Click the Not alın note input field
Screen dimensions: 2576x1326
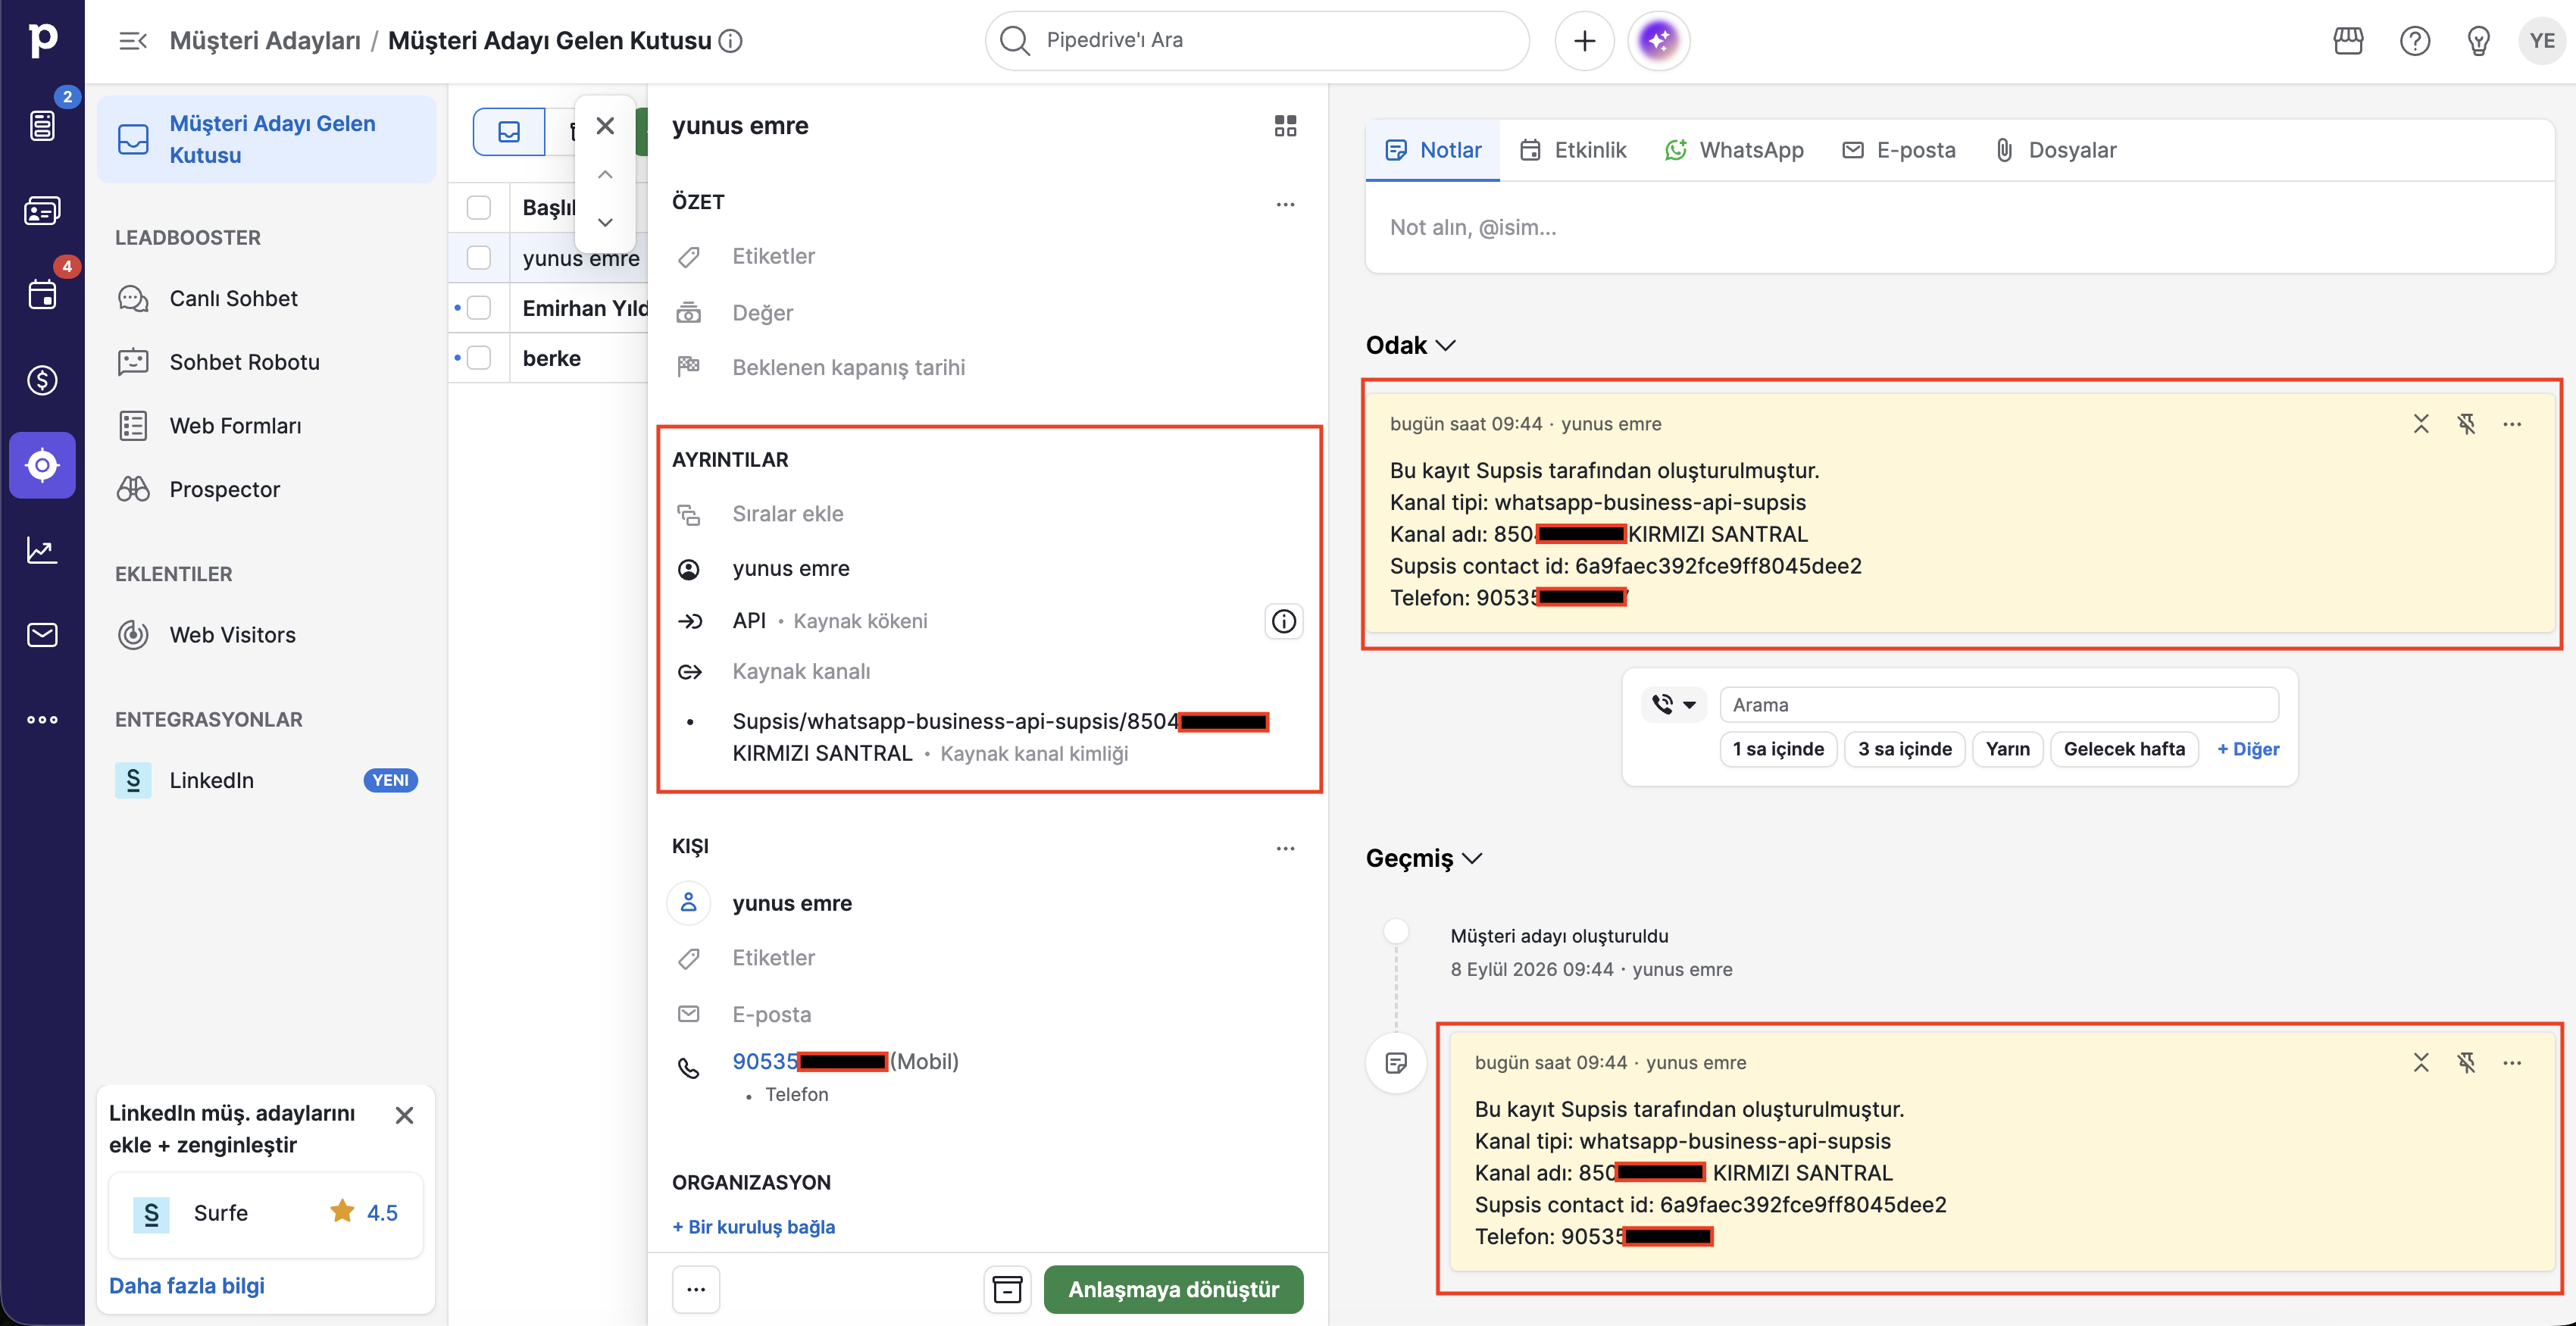click(x=1959, y=227)
